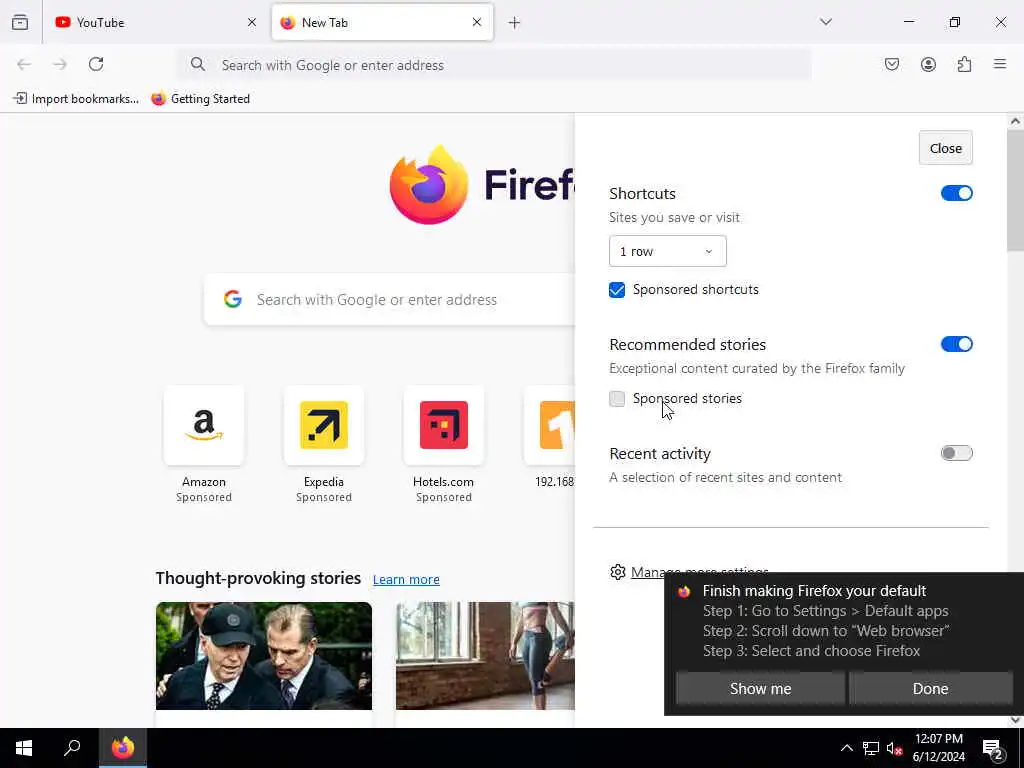Switch to the YouTube tab
Screen dimensions: 1024x768
155,22
